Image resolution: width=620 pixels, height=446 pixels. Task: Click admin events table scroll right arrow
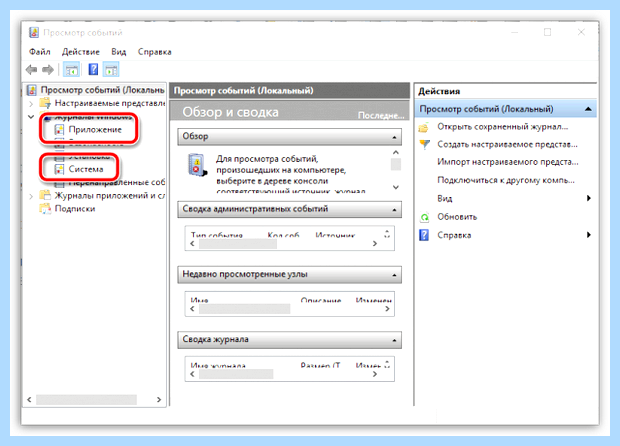tap(375, 244)
